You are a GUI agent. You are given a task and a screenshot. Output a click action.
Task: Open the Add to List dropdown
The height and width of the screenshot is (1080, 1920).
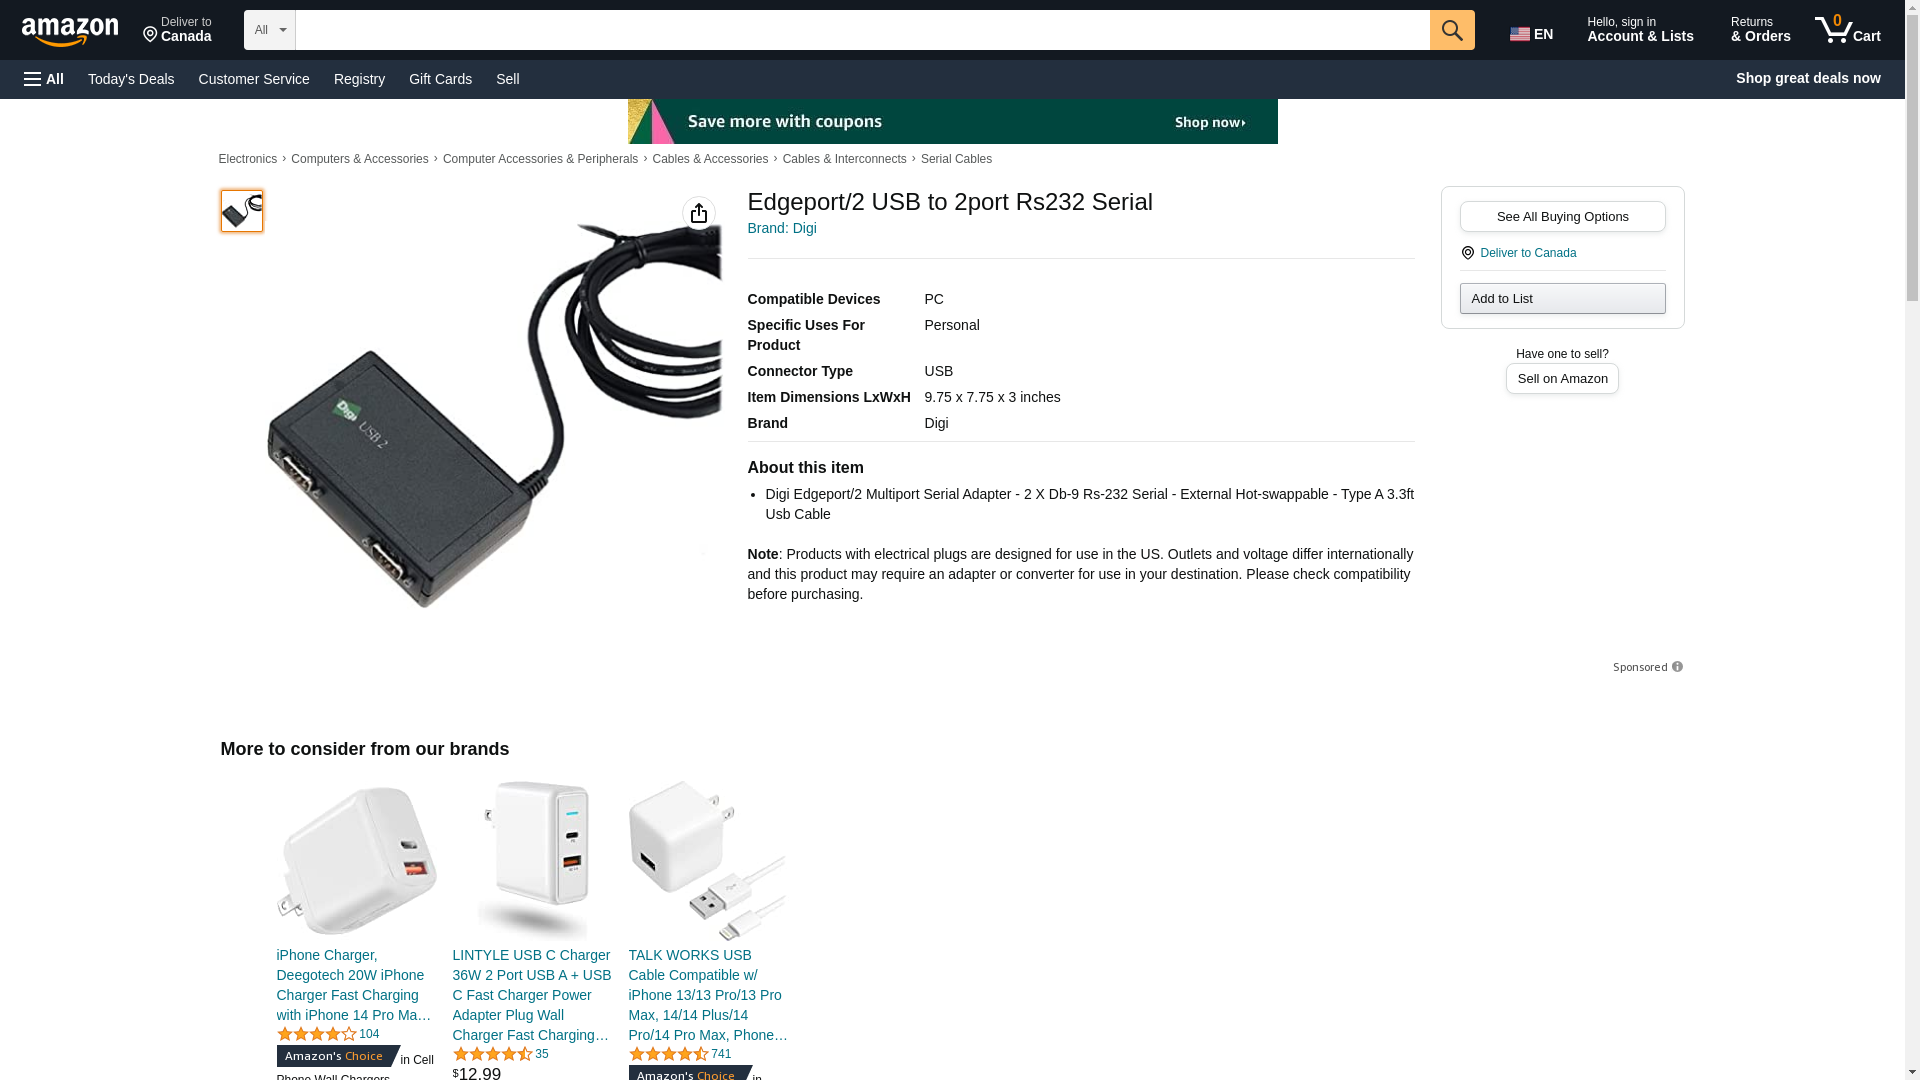(1562, 299)
